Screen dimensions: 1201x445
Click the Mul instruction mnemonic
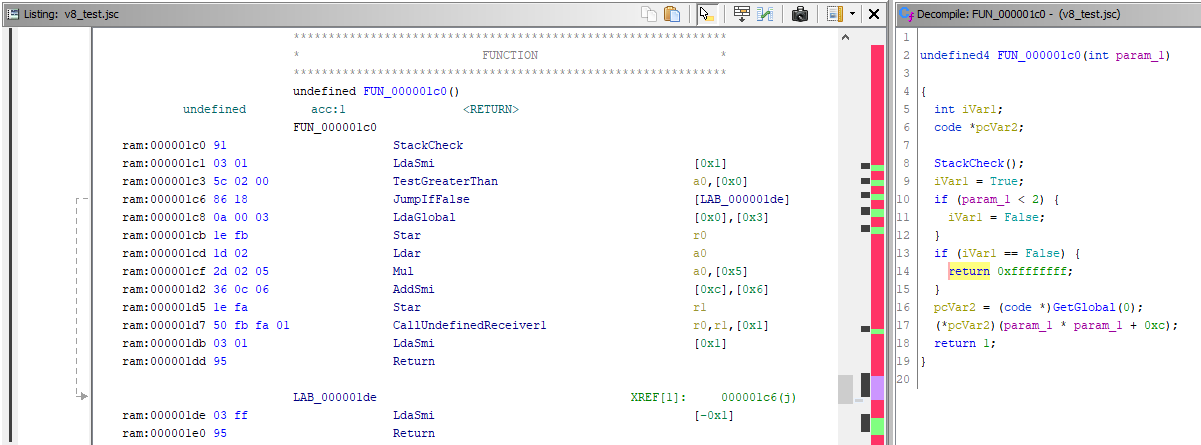(x=403, y=271)
